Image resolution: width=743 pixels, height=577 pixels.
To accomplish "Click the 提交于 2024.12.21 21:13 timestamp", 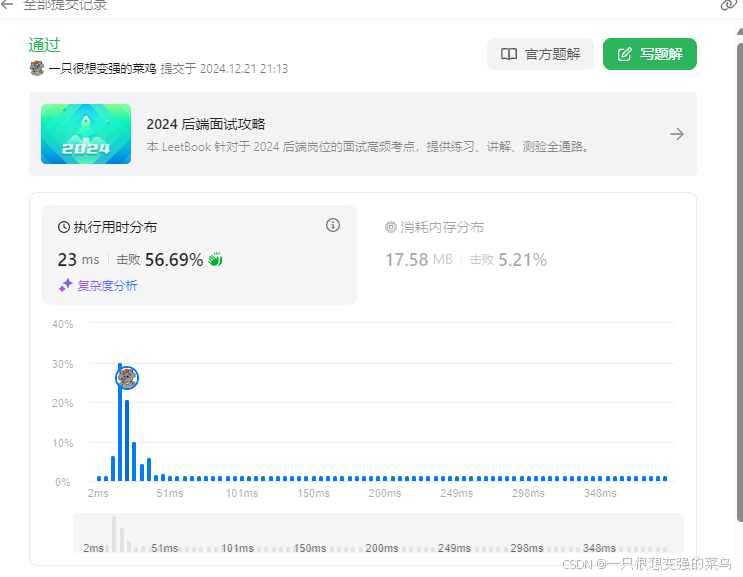I will (224, 69).
